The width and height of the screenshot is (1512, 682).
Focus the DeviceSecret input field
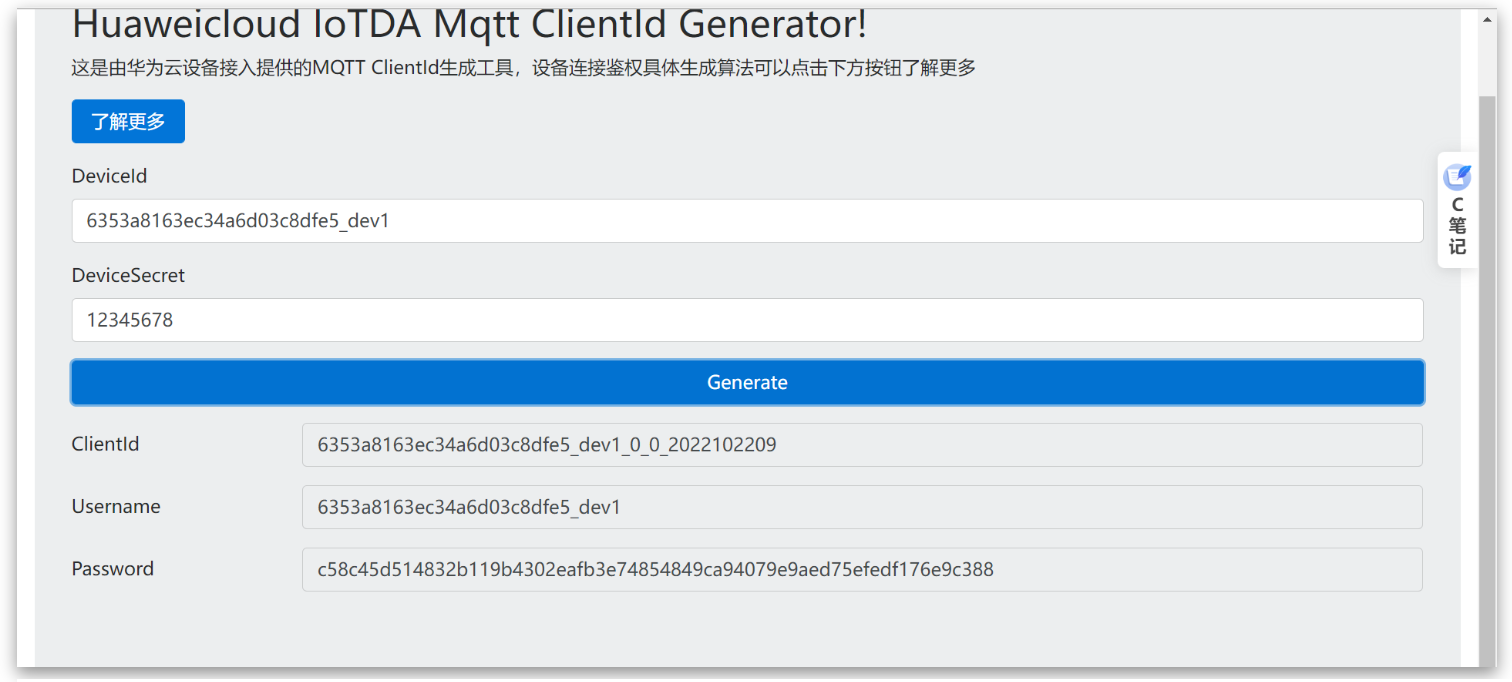tap(747, 320)
